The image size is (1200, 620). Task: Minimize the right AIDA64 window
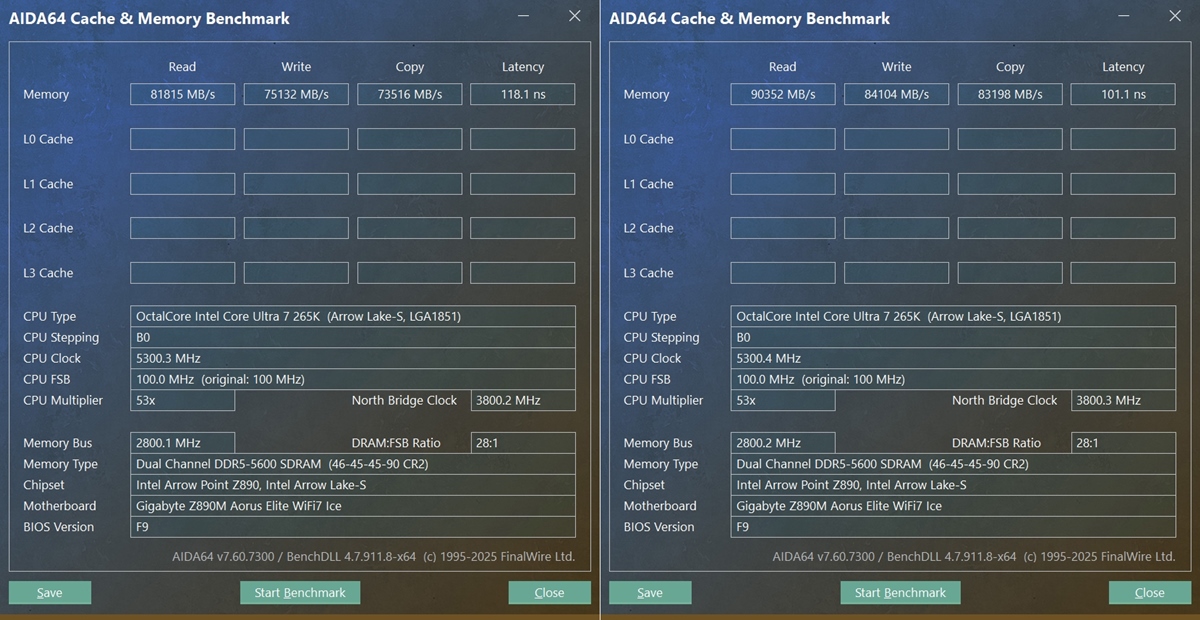pyautogui.click(x=1126, y=17)
